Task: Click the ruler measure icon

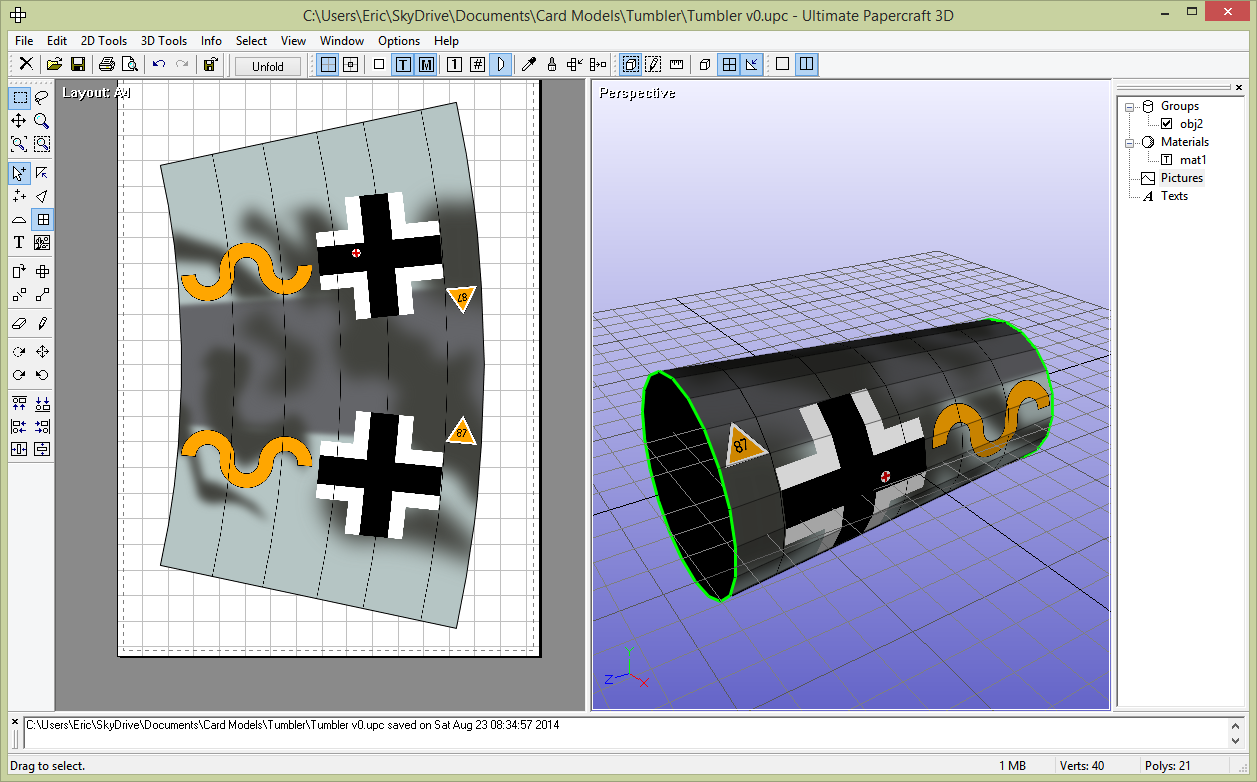Action: [676, 65]
